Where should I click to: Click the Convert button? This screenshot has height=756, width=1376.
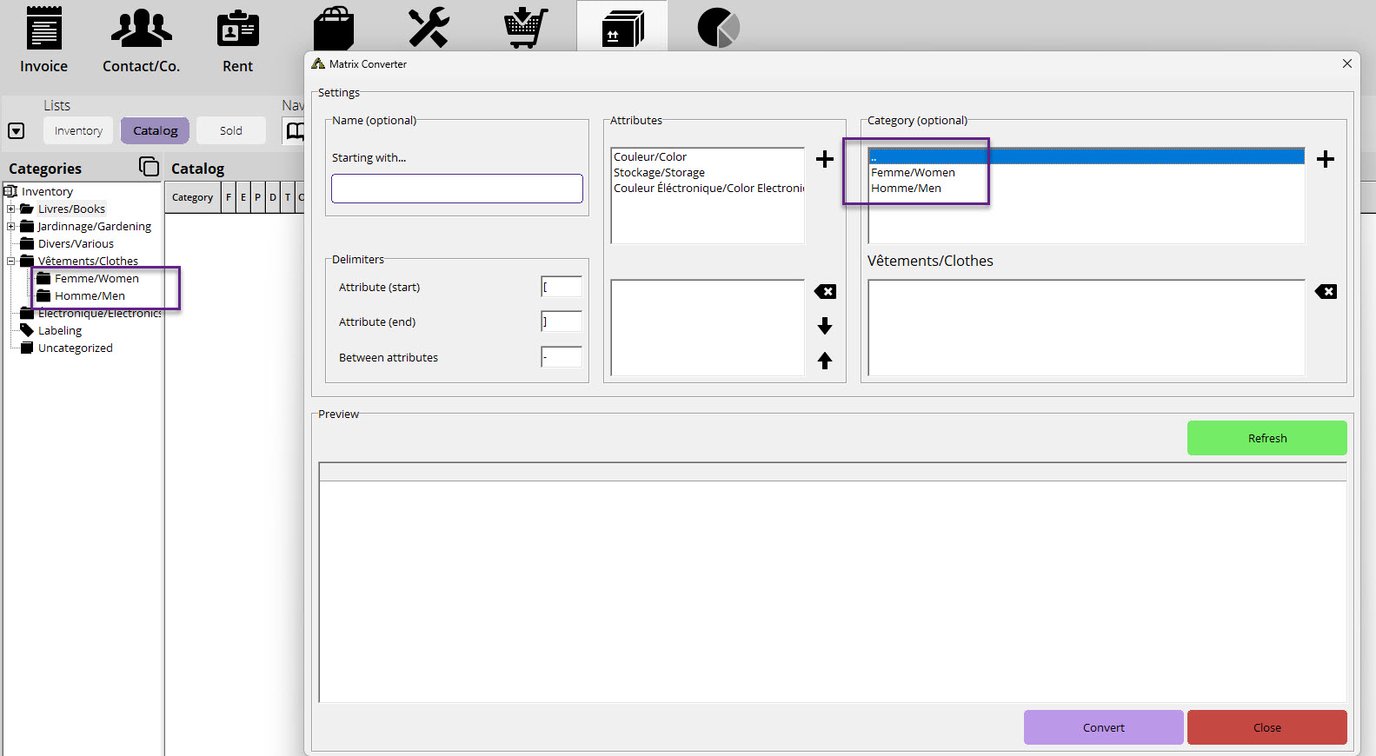(1103, 727)
